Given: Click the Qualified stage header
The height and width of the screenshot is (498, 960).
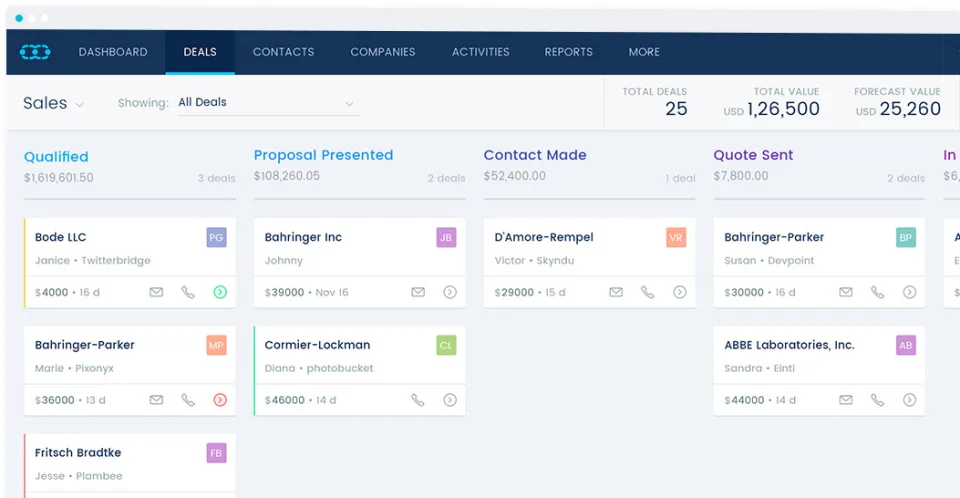Looking at the screenshot, I should 56,157.
